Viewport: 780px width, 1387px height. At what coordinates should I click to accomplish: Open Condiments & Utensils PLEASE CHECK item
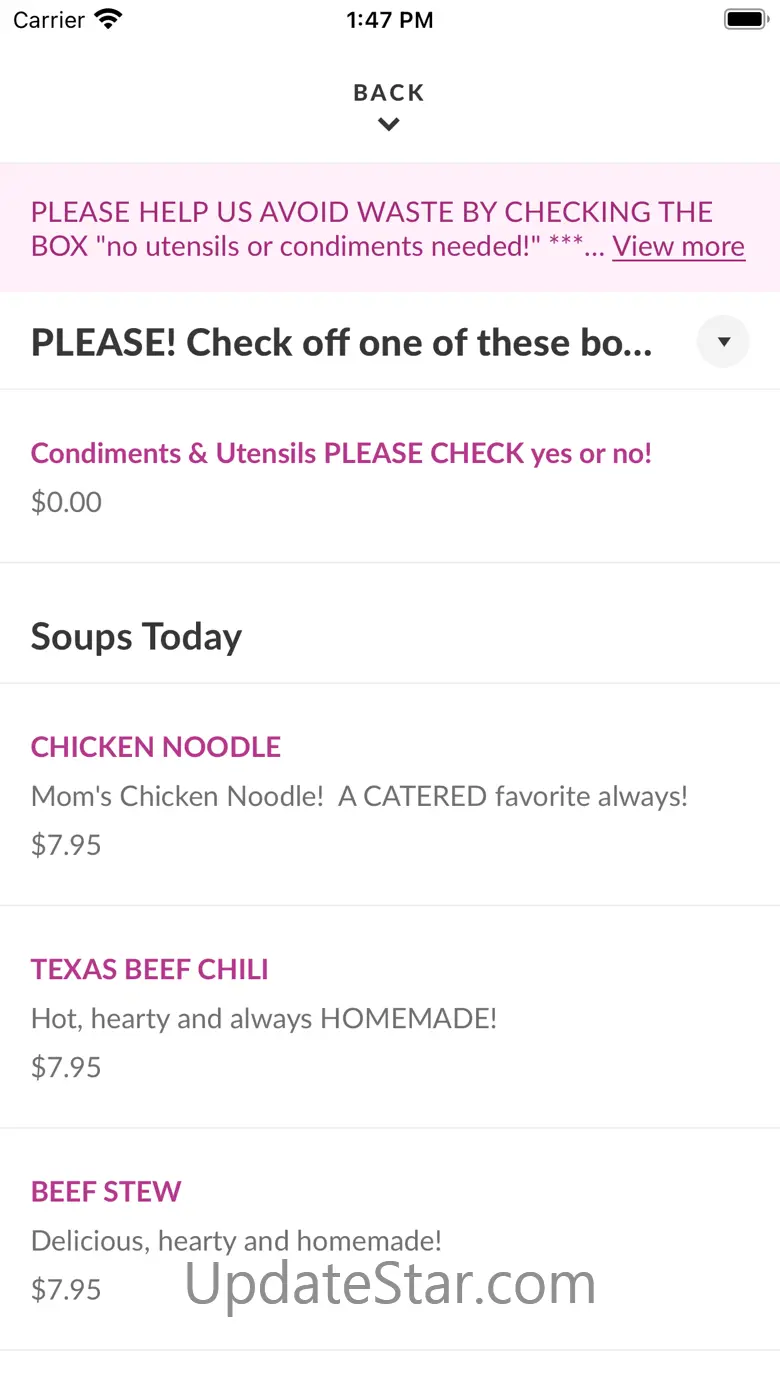341,453
